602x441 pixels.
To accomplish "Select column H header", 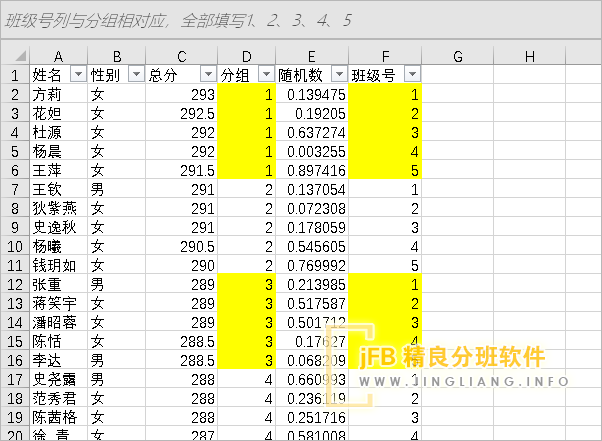I will click(530, 56).
